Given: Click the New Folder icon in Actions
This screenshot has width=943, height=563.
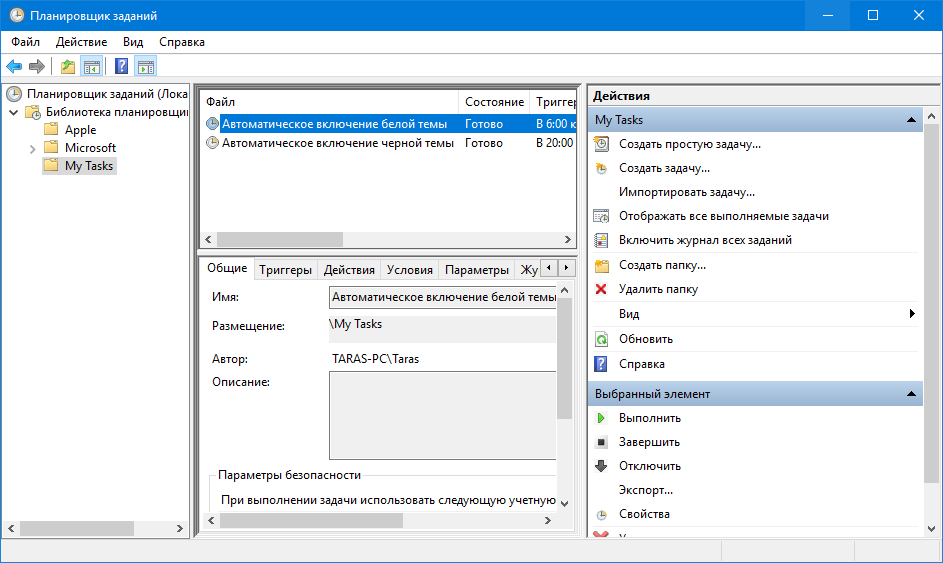Looking at the screenshot, I should [x=601, y=265].
